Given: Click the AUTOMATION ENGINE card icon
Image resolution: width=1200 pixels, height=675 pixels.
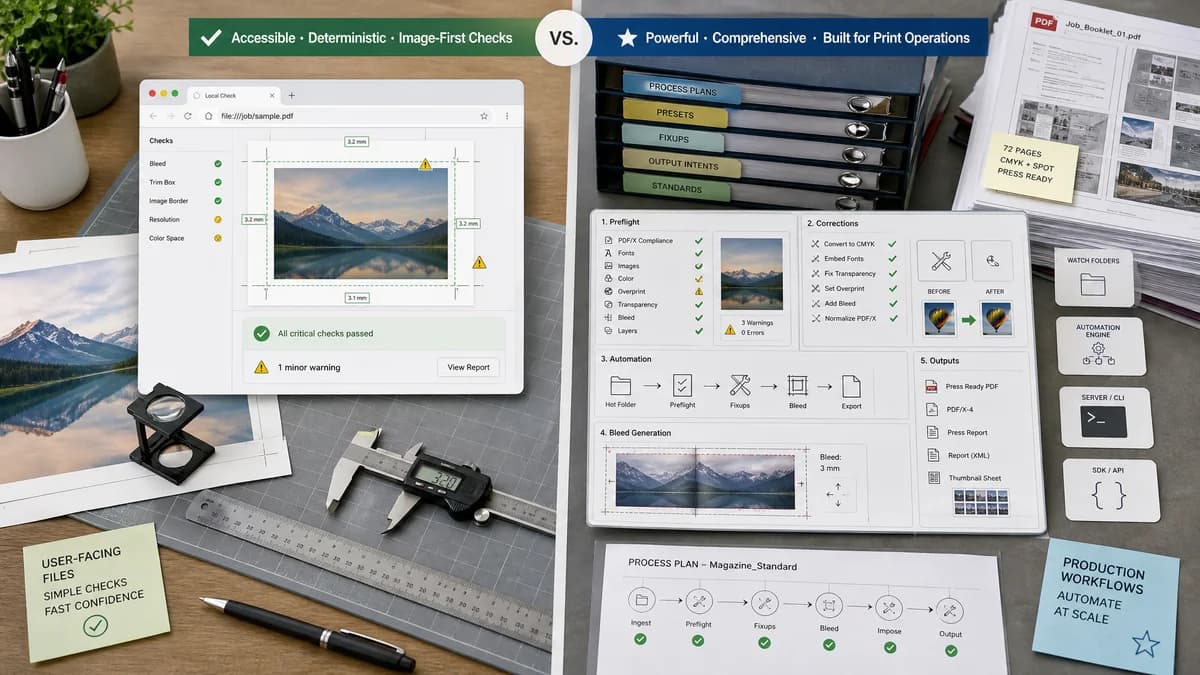Looking at the screenshot, I should [1098, 353].
